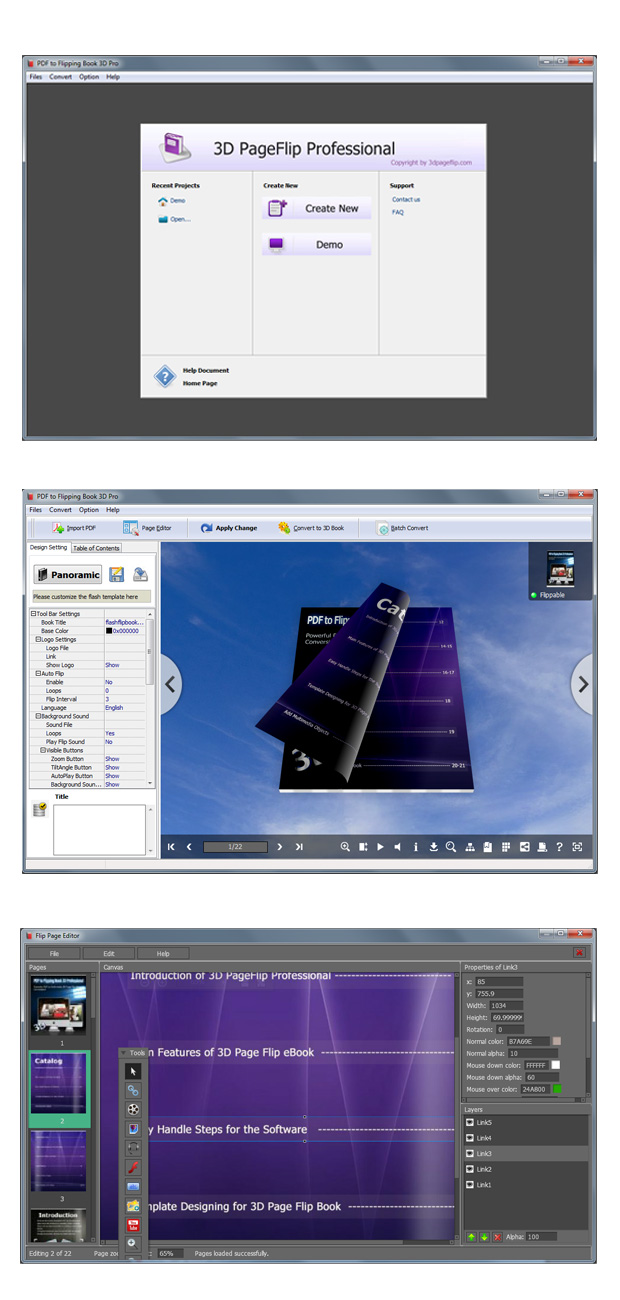Select the film reel movie tool

coord(133,1109)
